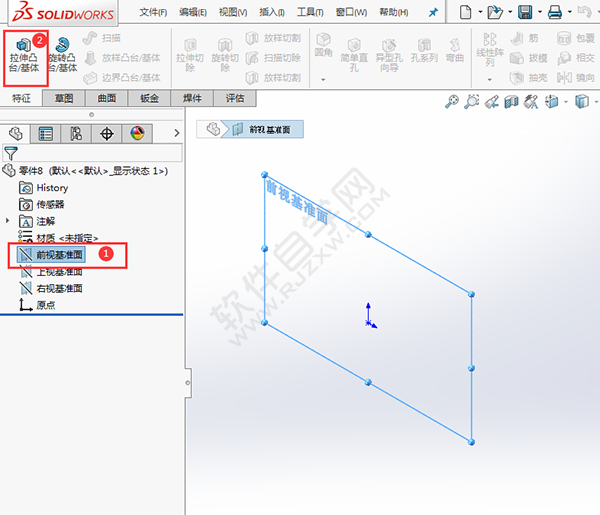Viewport: 600px width, 515px height.
Task: Open the 窗口(W) menu
Action: 351,13
